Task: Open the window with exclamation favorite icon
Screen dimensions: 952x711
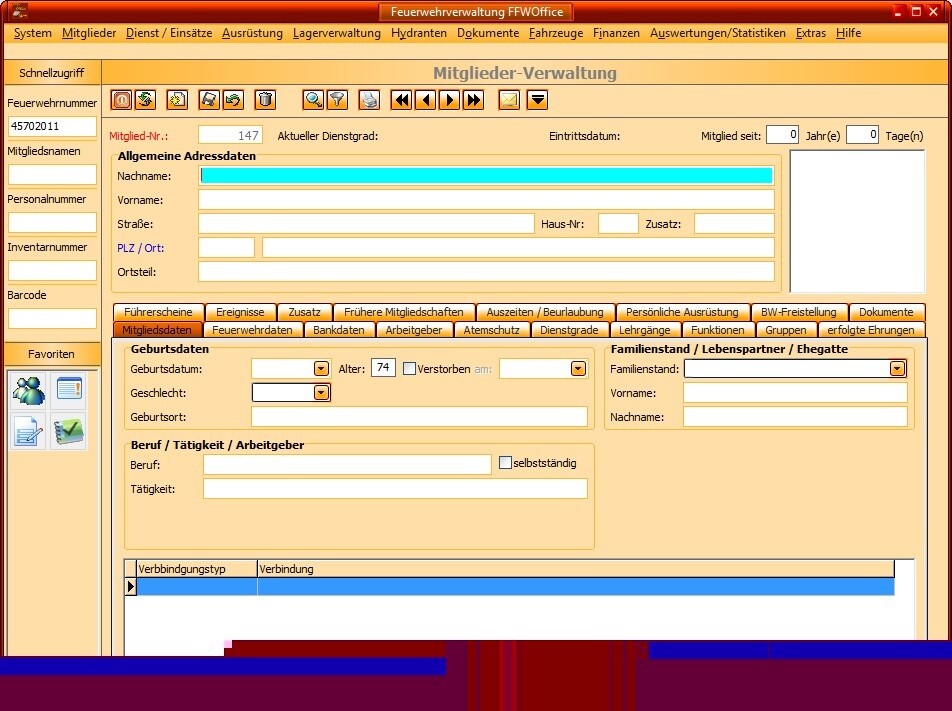Action: pos(69,390)
